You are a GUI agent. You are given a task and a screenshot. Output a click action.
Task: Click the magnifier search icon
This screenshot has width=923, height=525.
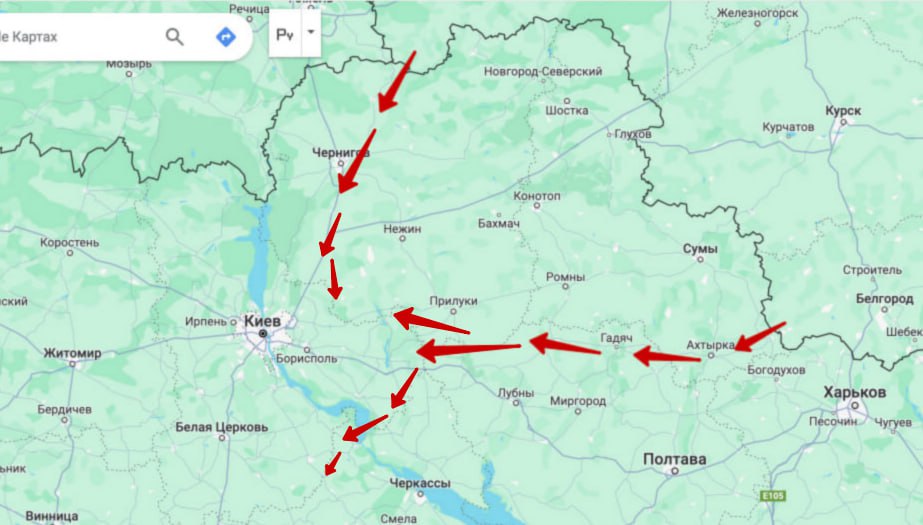coord(174,36)
